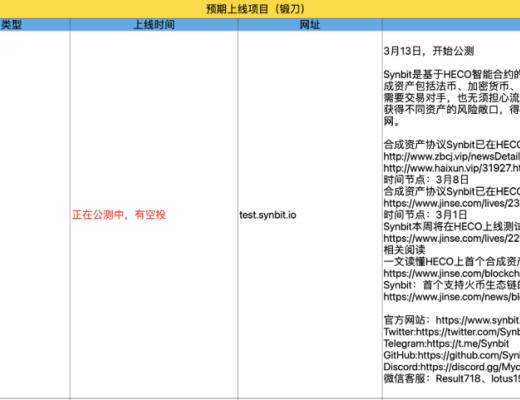
Task: Open the official website synbit link
Action: [478, 320]
